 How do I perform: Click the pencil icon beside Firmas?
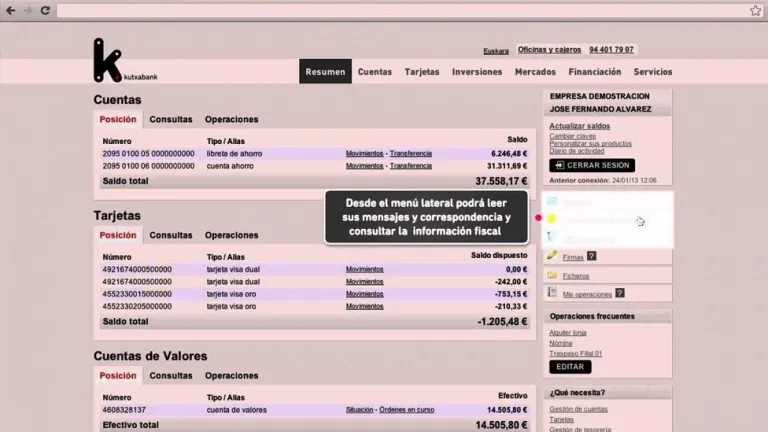pos(552,256)
